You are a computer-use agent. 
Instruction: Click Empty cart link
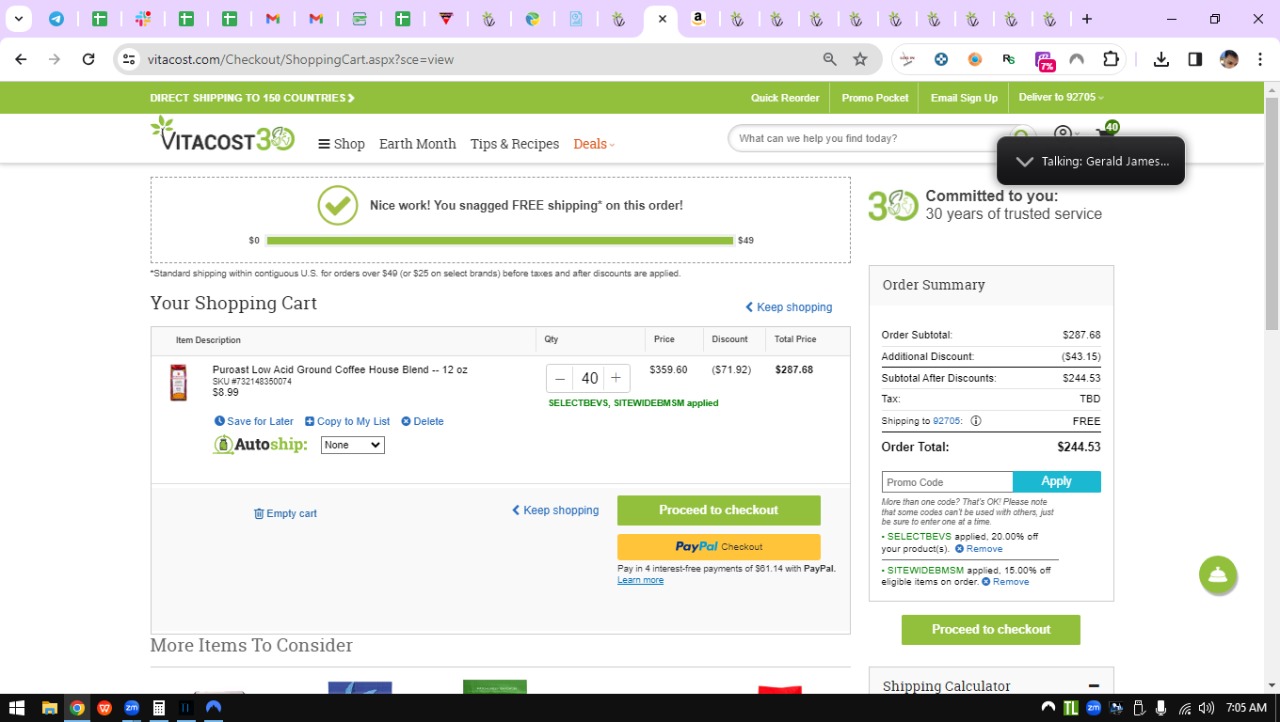point(285,513)
